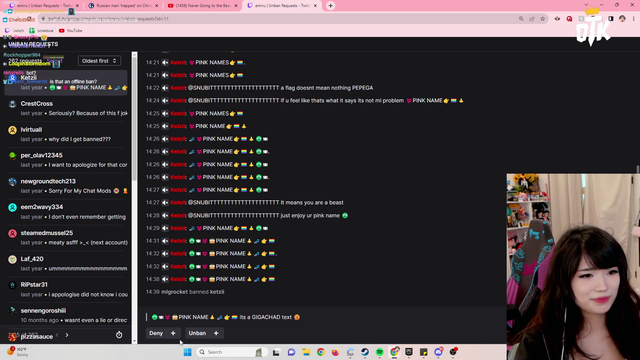The width and height of the screenshot is (640, 360).
Task: Click the Deny button
Action: pos(156,333)
